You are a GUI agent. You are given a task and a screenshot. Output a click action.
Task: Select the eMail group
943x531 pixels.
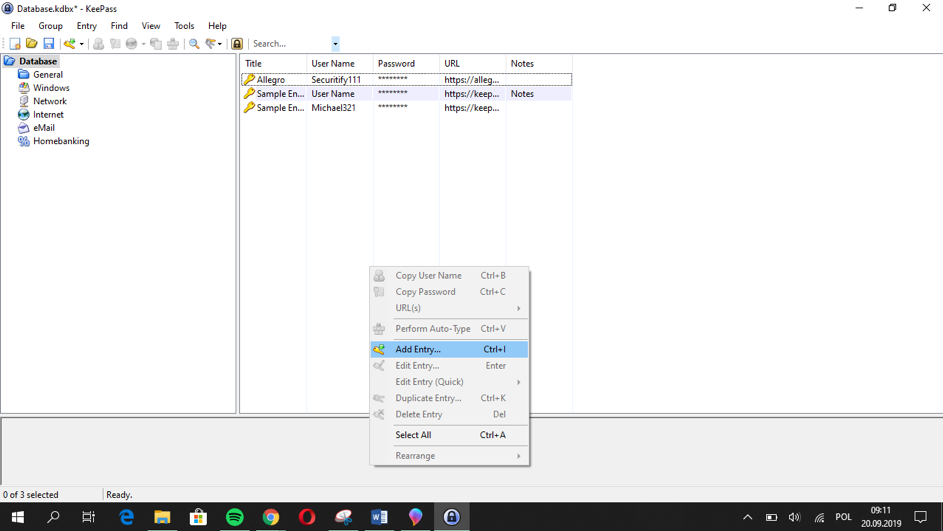44,127
